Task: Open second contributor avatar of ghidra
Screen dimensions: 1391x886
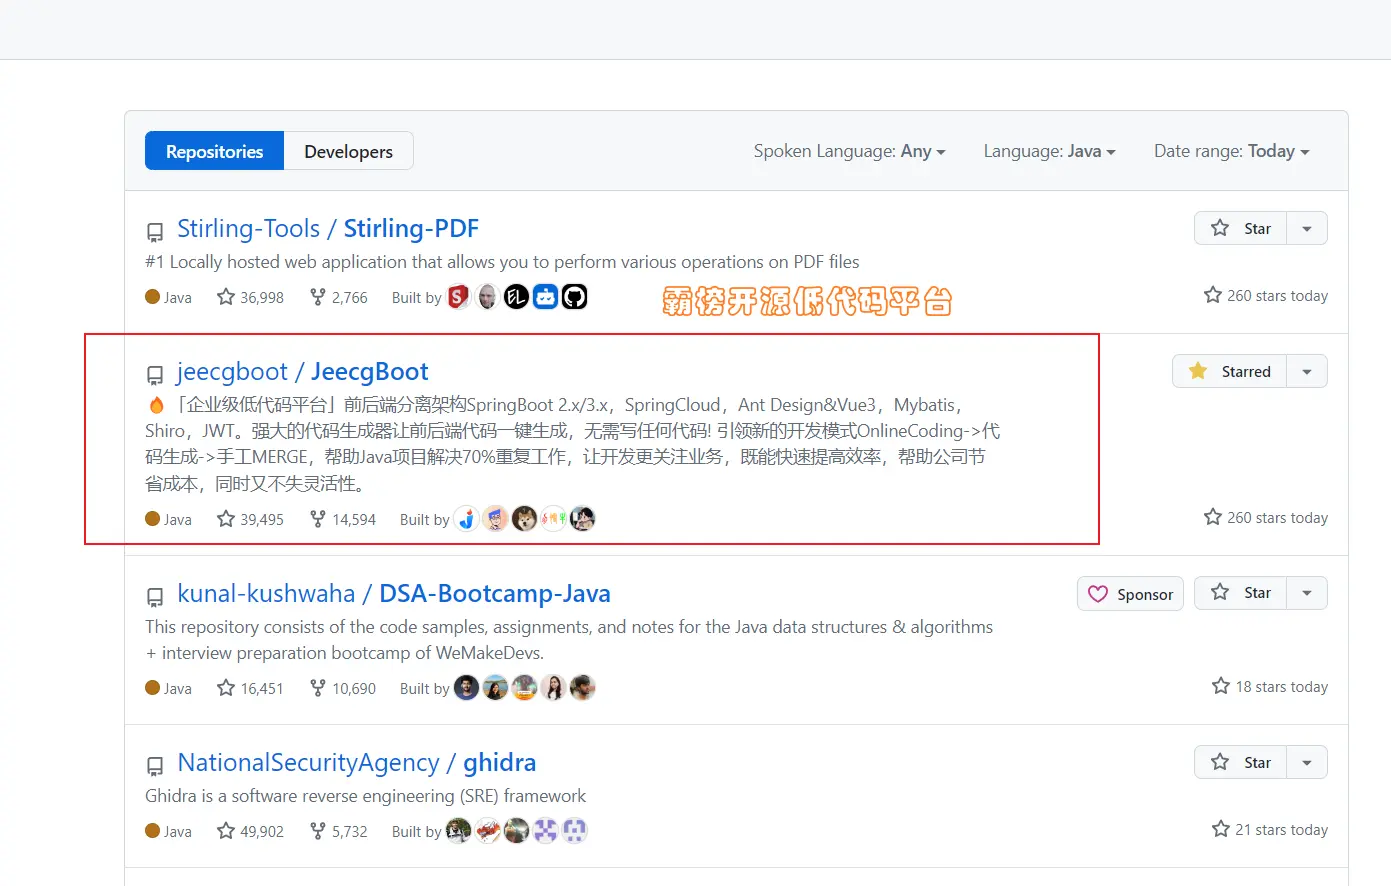Action: (x=487, y=831)
